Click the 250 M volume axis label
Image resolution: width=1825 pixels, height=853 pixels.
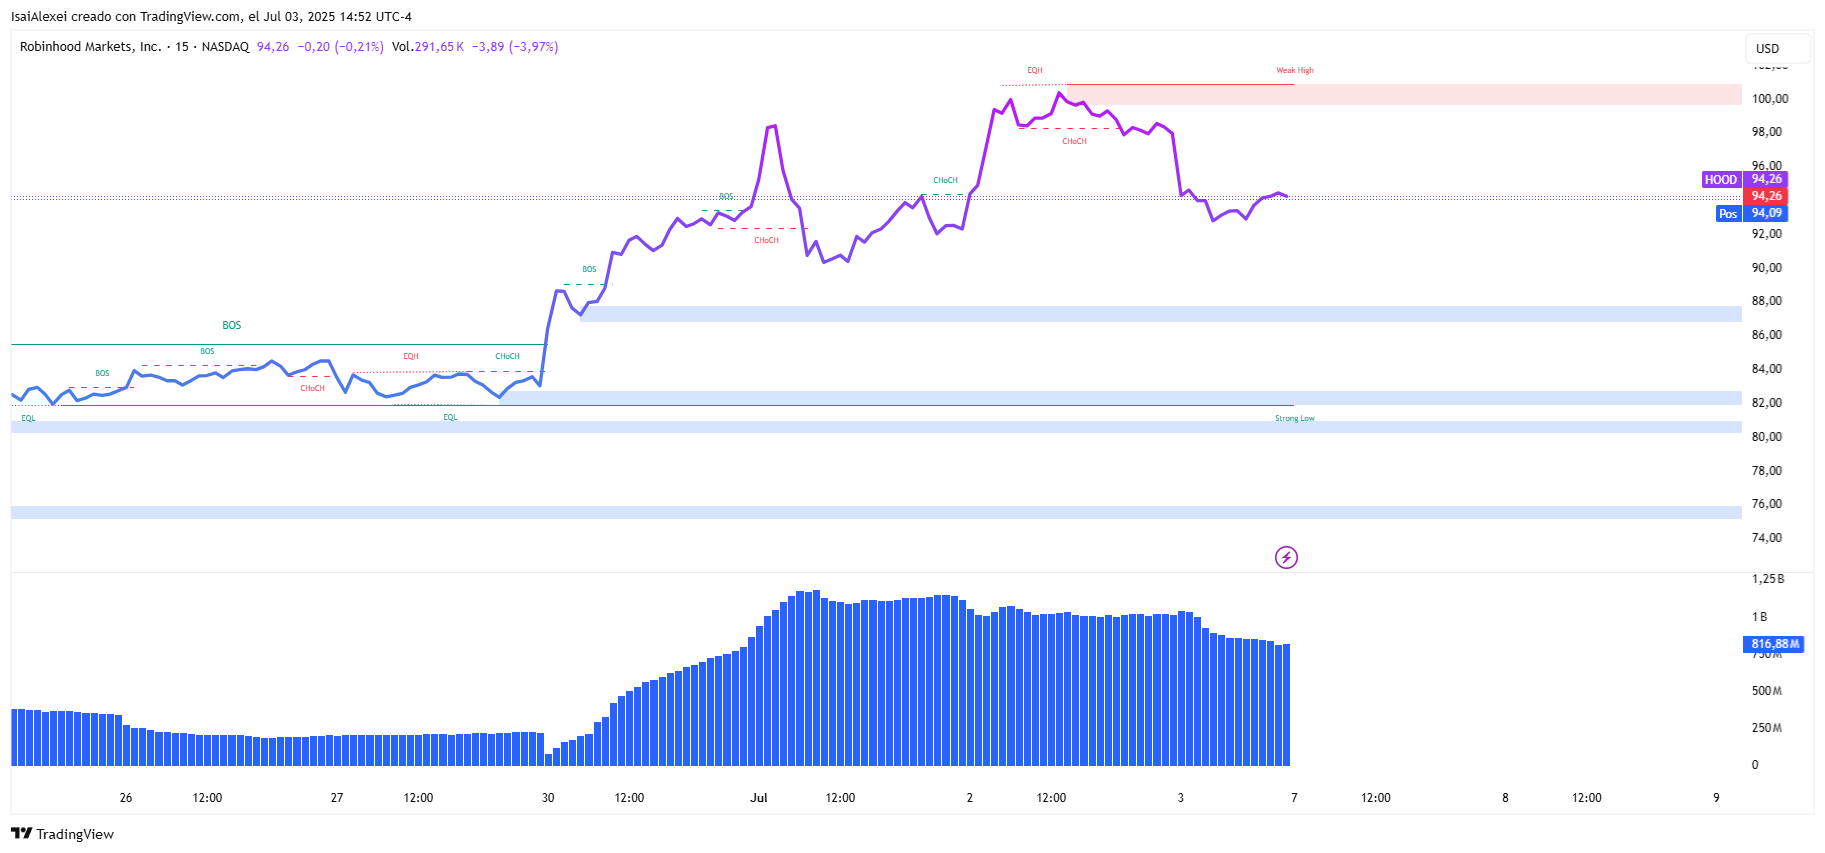tap(1767, 728)
